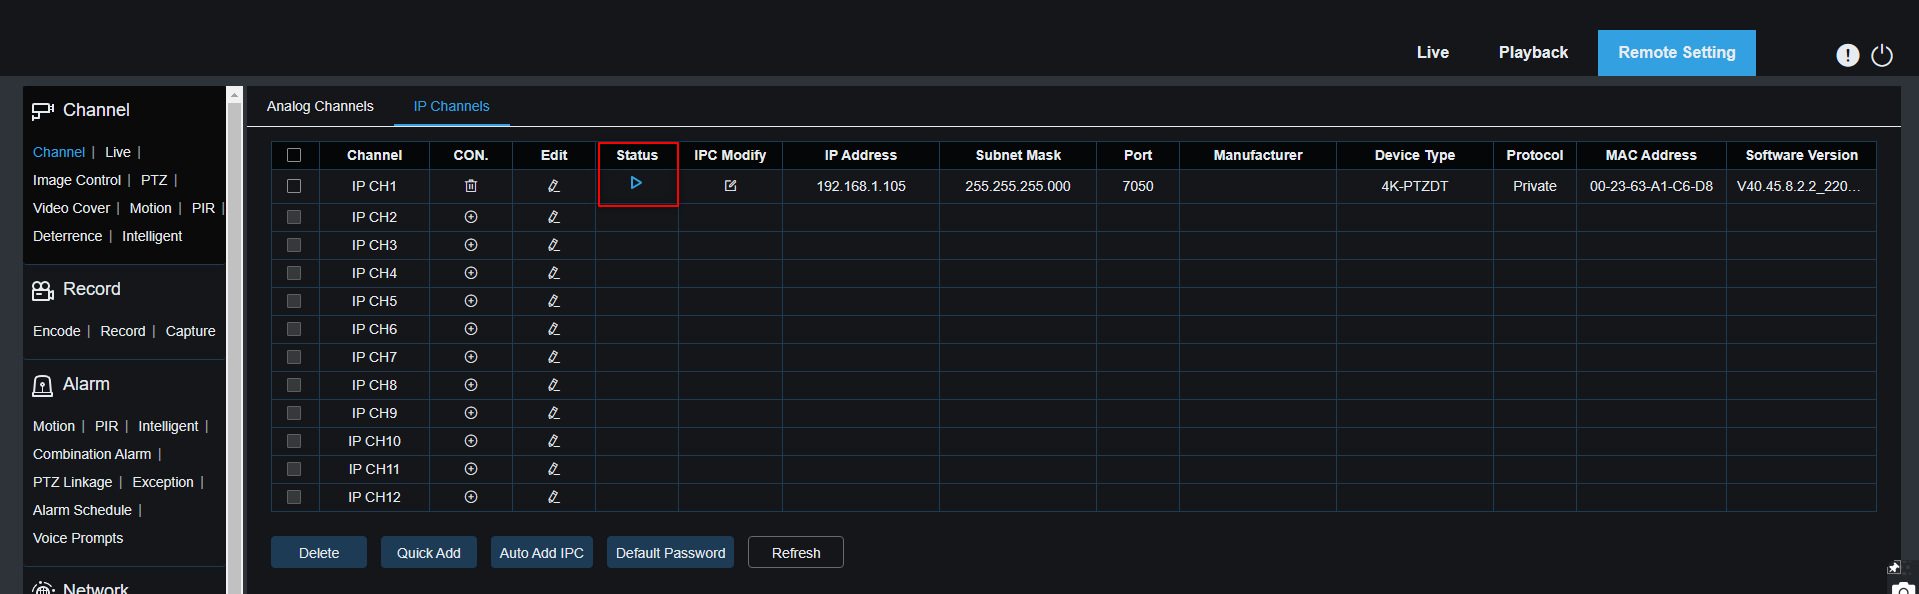The height and width of the screenshot is (594, 1919).
Task: Click the Device Type 4K-PTZDT cell
Action: point(1415,186)
